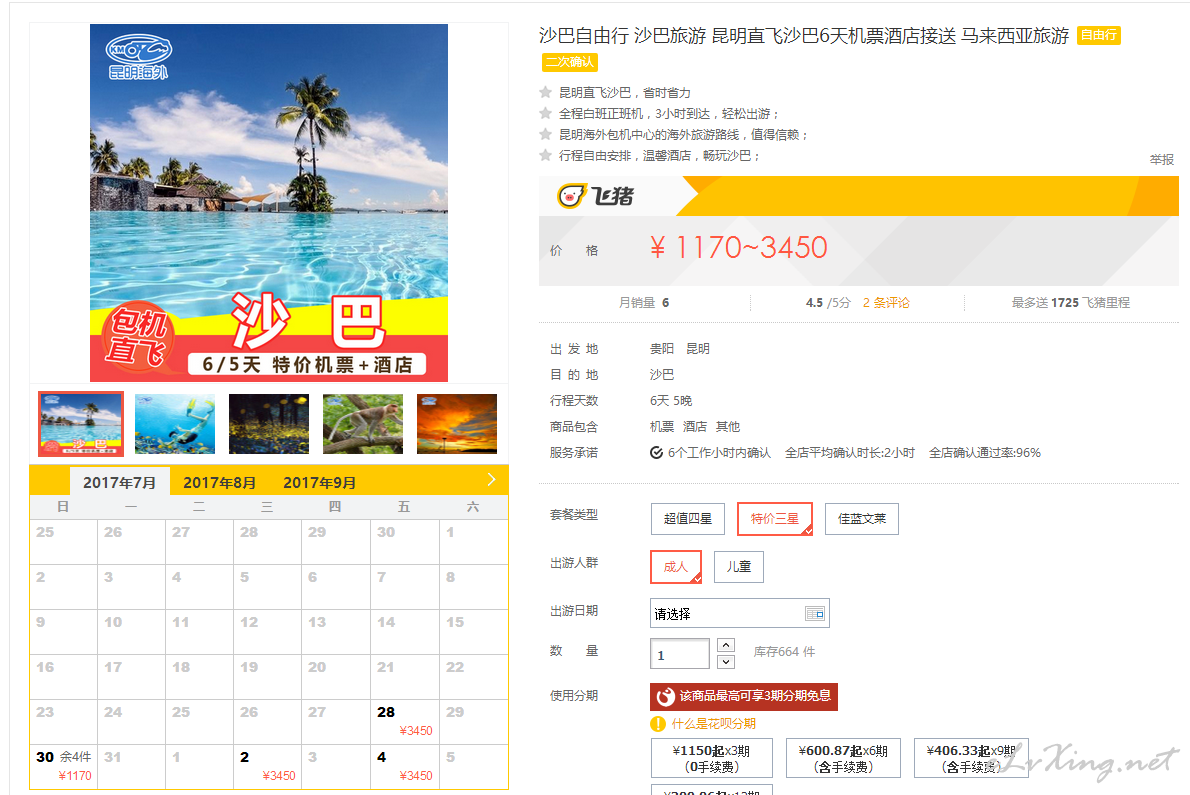Choose 成人 traveler group
This screenshot has width=1190, height=795.
click(675, 567)
